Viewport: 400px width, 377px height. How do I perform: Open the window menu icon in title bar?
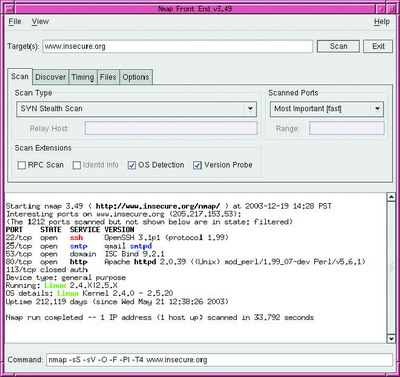coord(9,8)
